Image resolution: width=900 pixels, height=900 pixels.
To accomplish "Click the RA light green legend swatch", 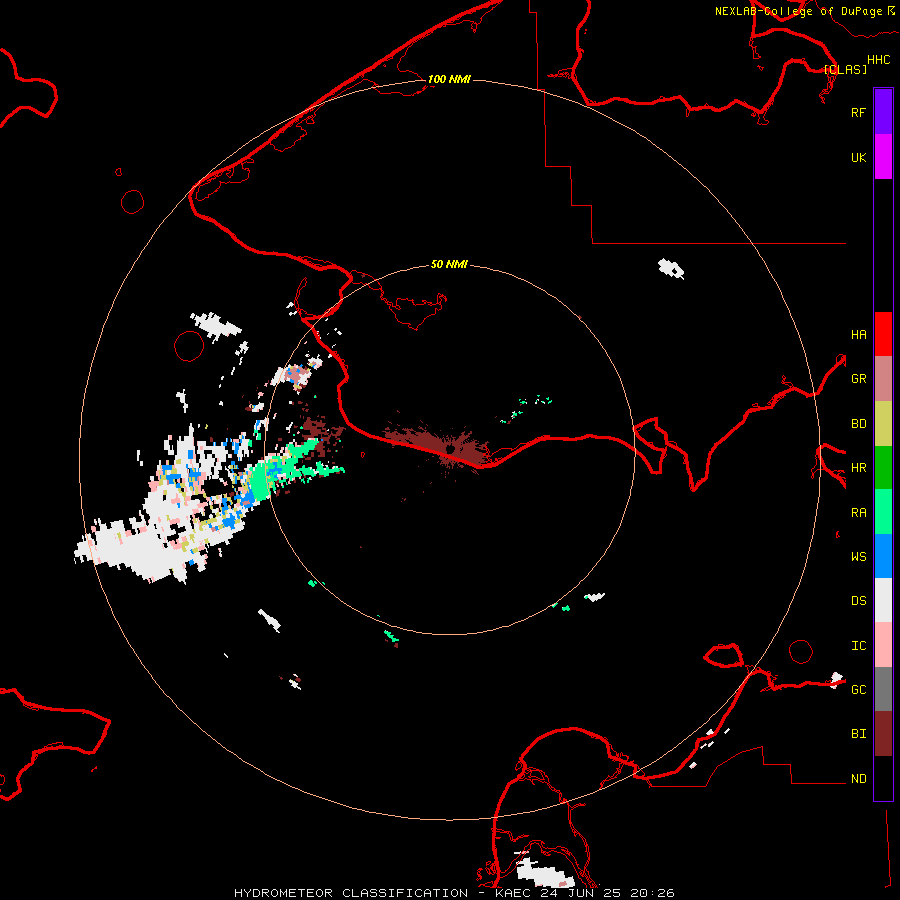I will pos(883,512).
